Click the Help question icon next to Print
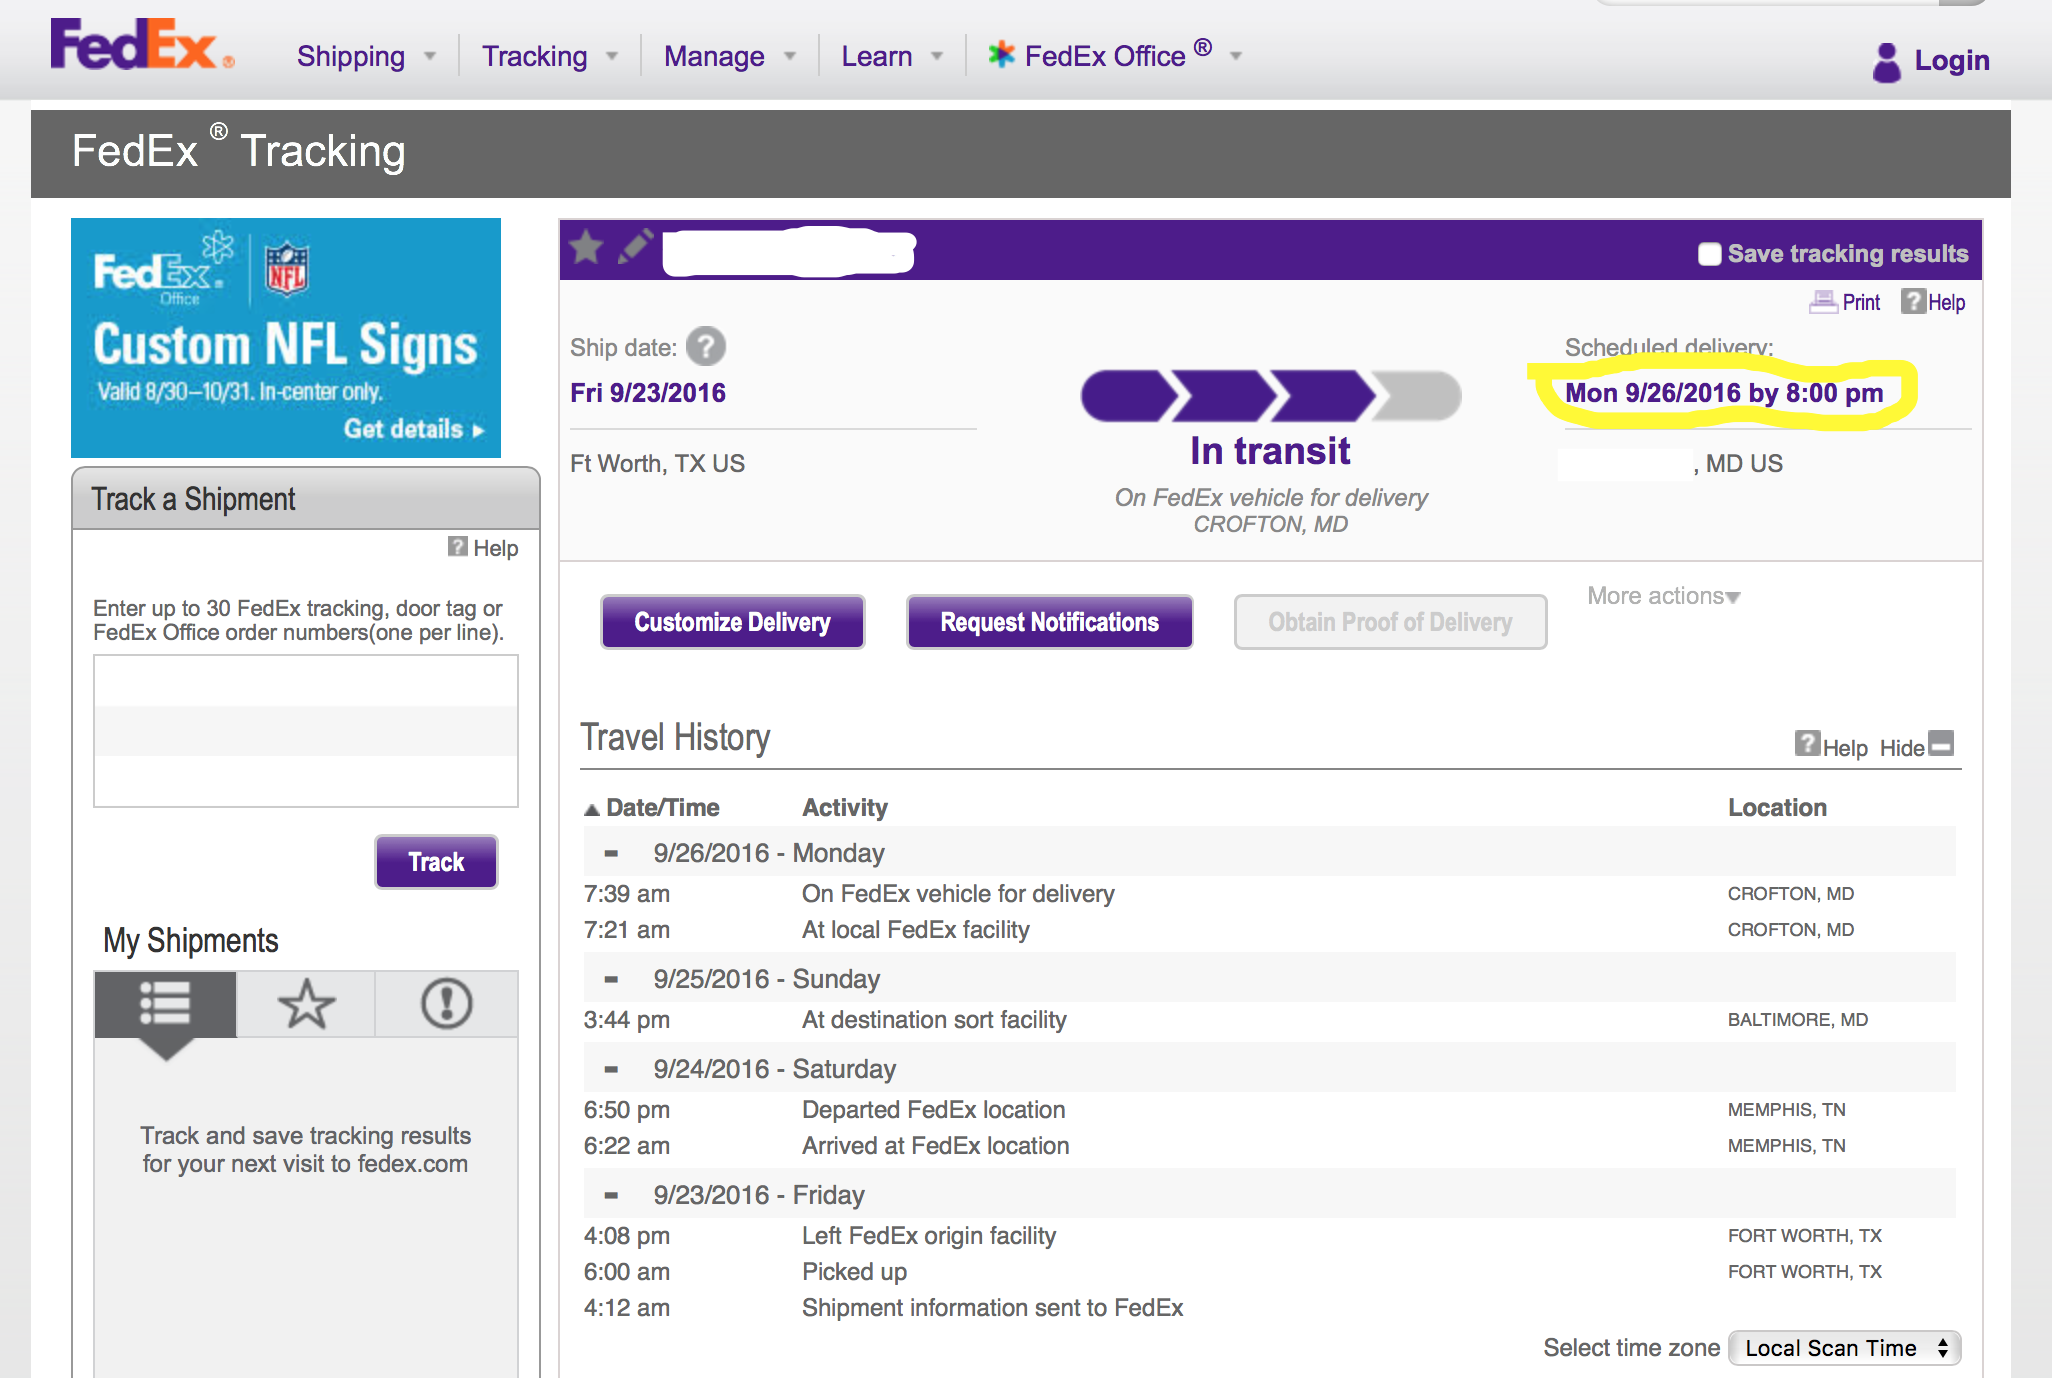Image resolution: width=2052 pixels, height=1378 pixels. [1913, 301]
